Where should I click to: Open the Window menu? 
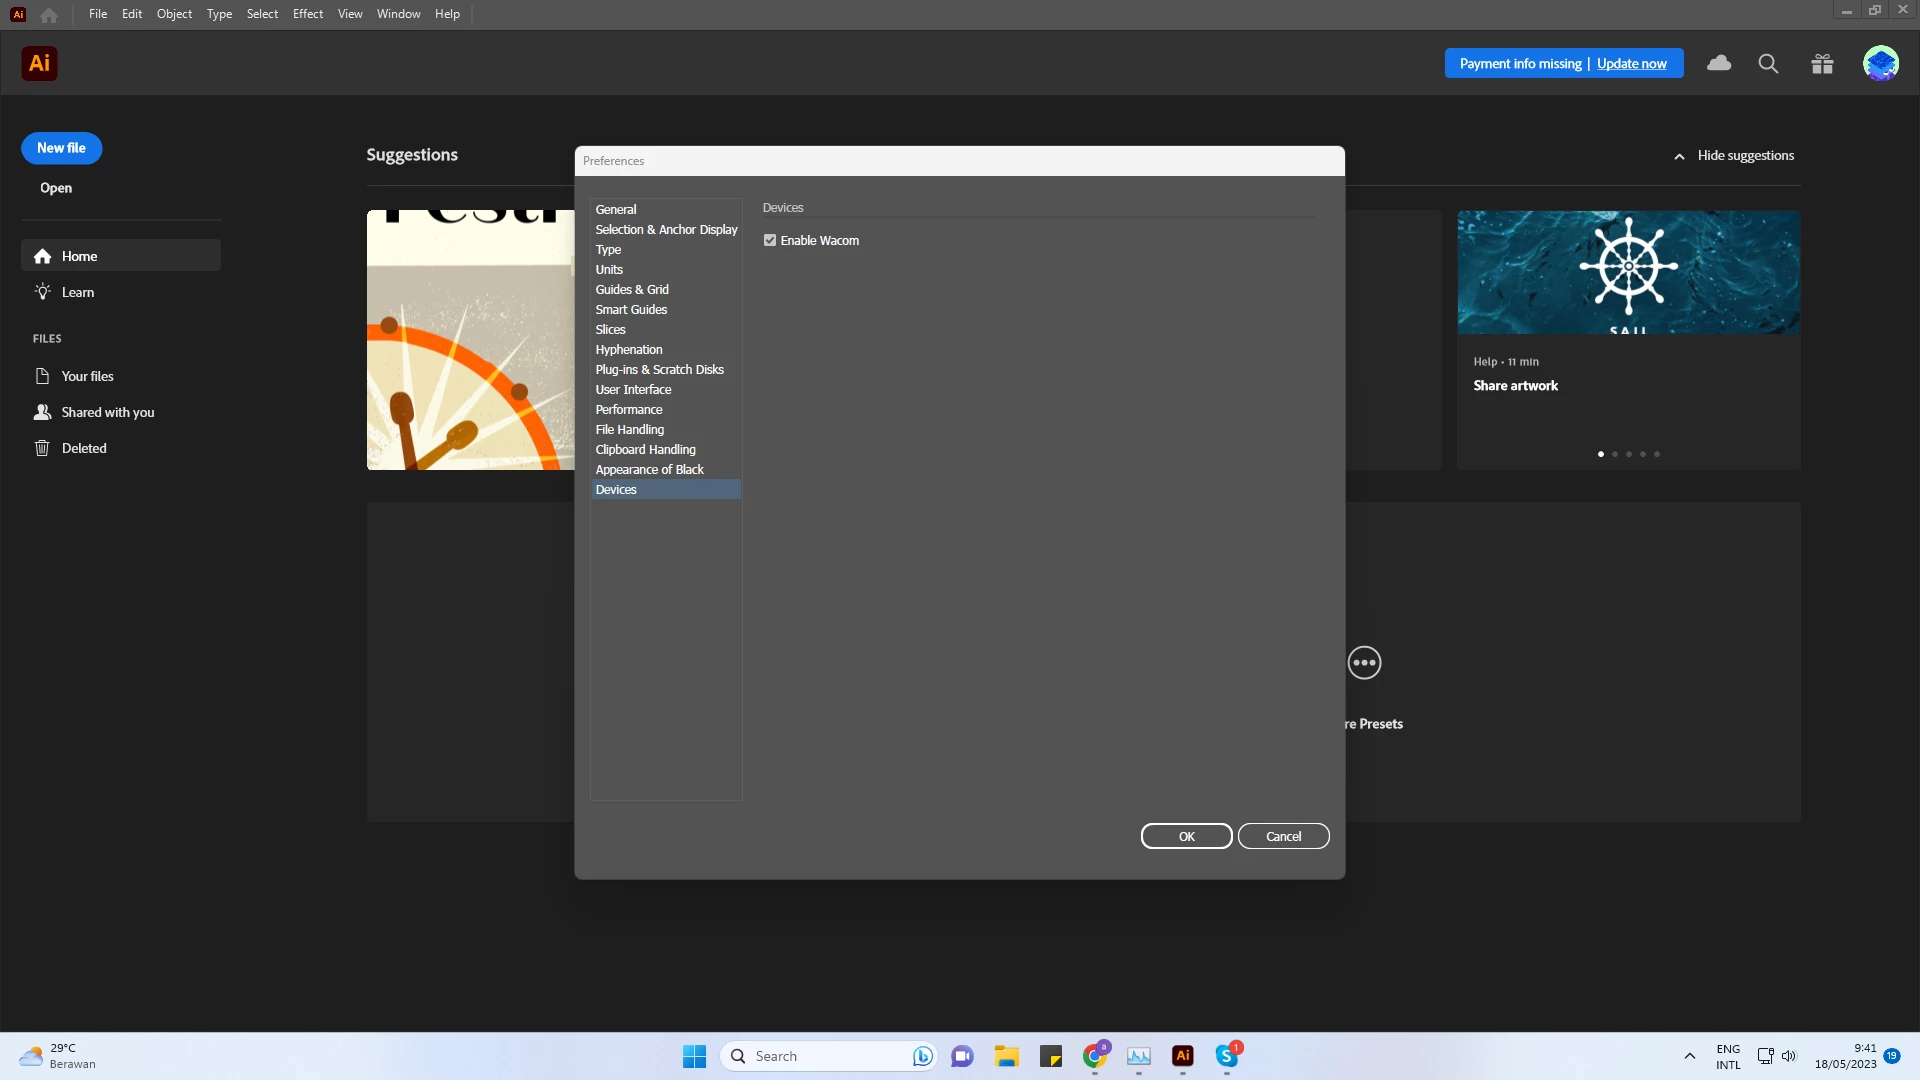click(x=398, y=14)
